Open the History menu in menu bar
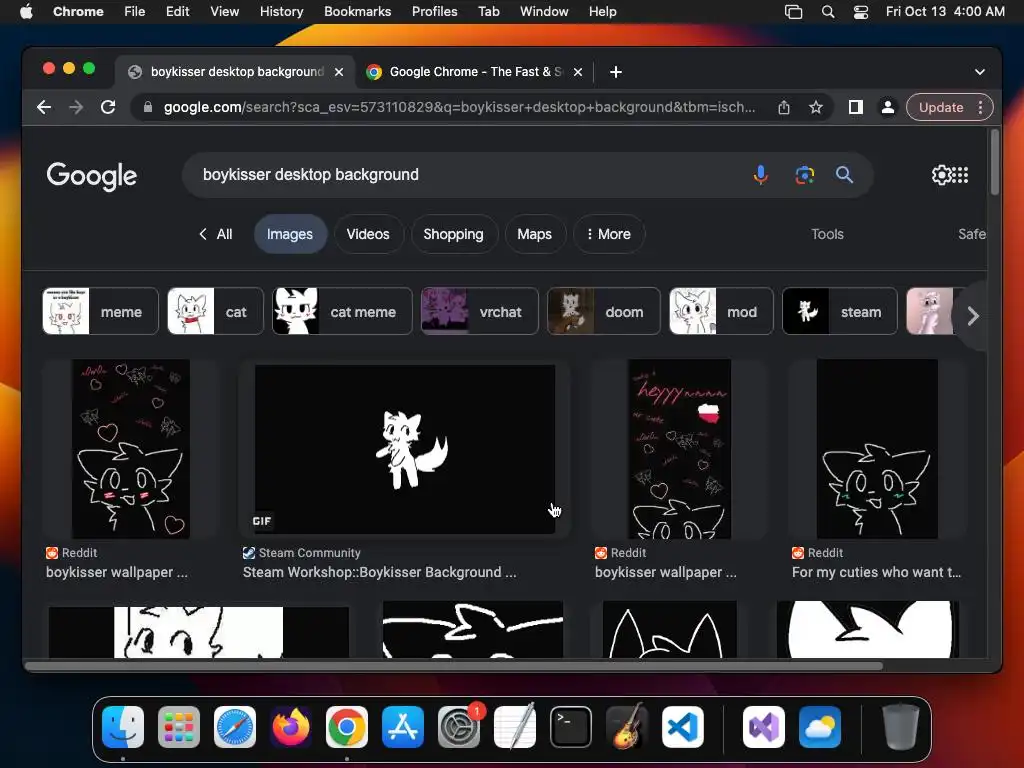 pos(281,12)
